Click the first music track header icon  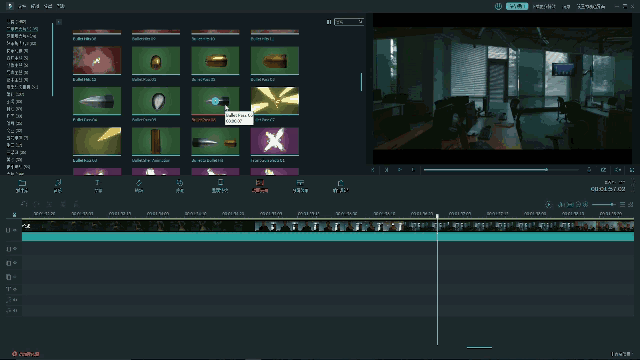(8, 300)
